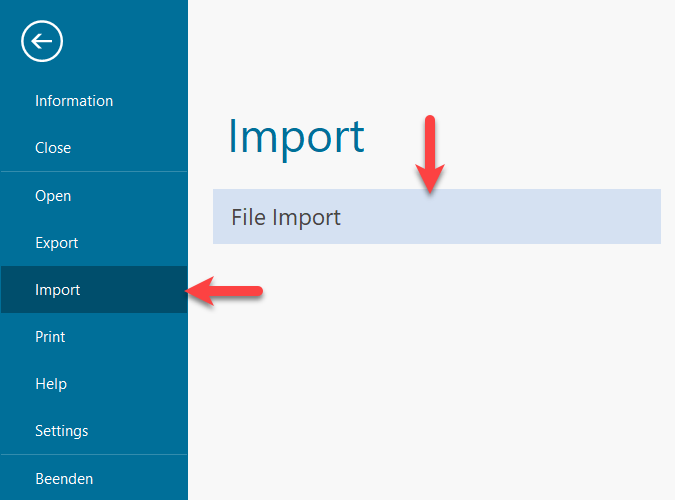Open the Information page
Viewport: 675px width, 500px height.
[x=74, y=101]
